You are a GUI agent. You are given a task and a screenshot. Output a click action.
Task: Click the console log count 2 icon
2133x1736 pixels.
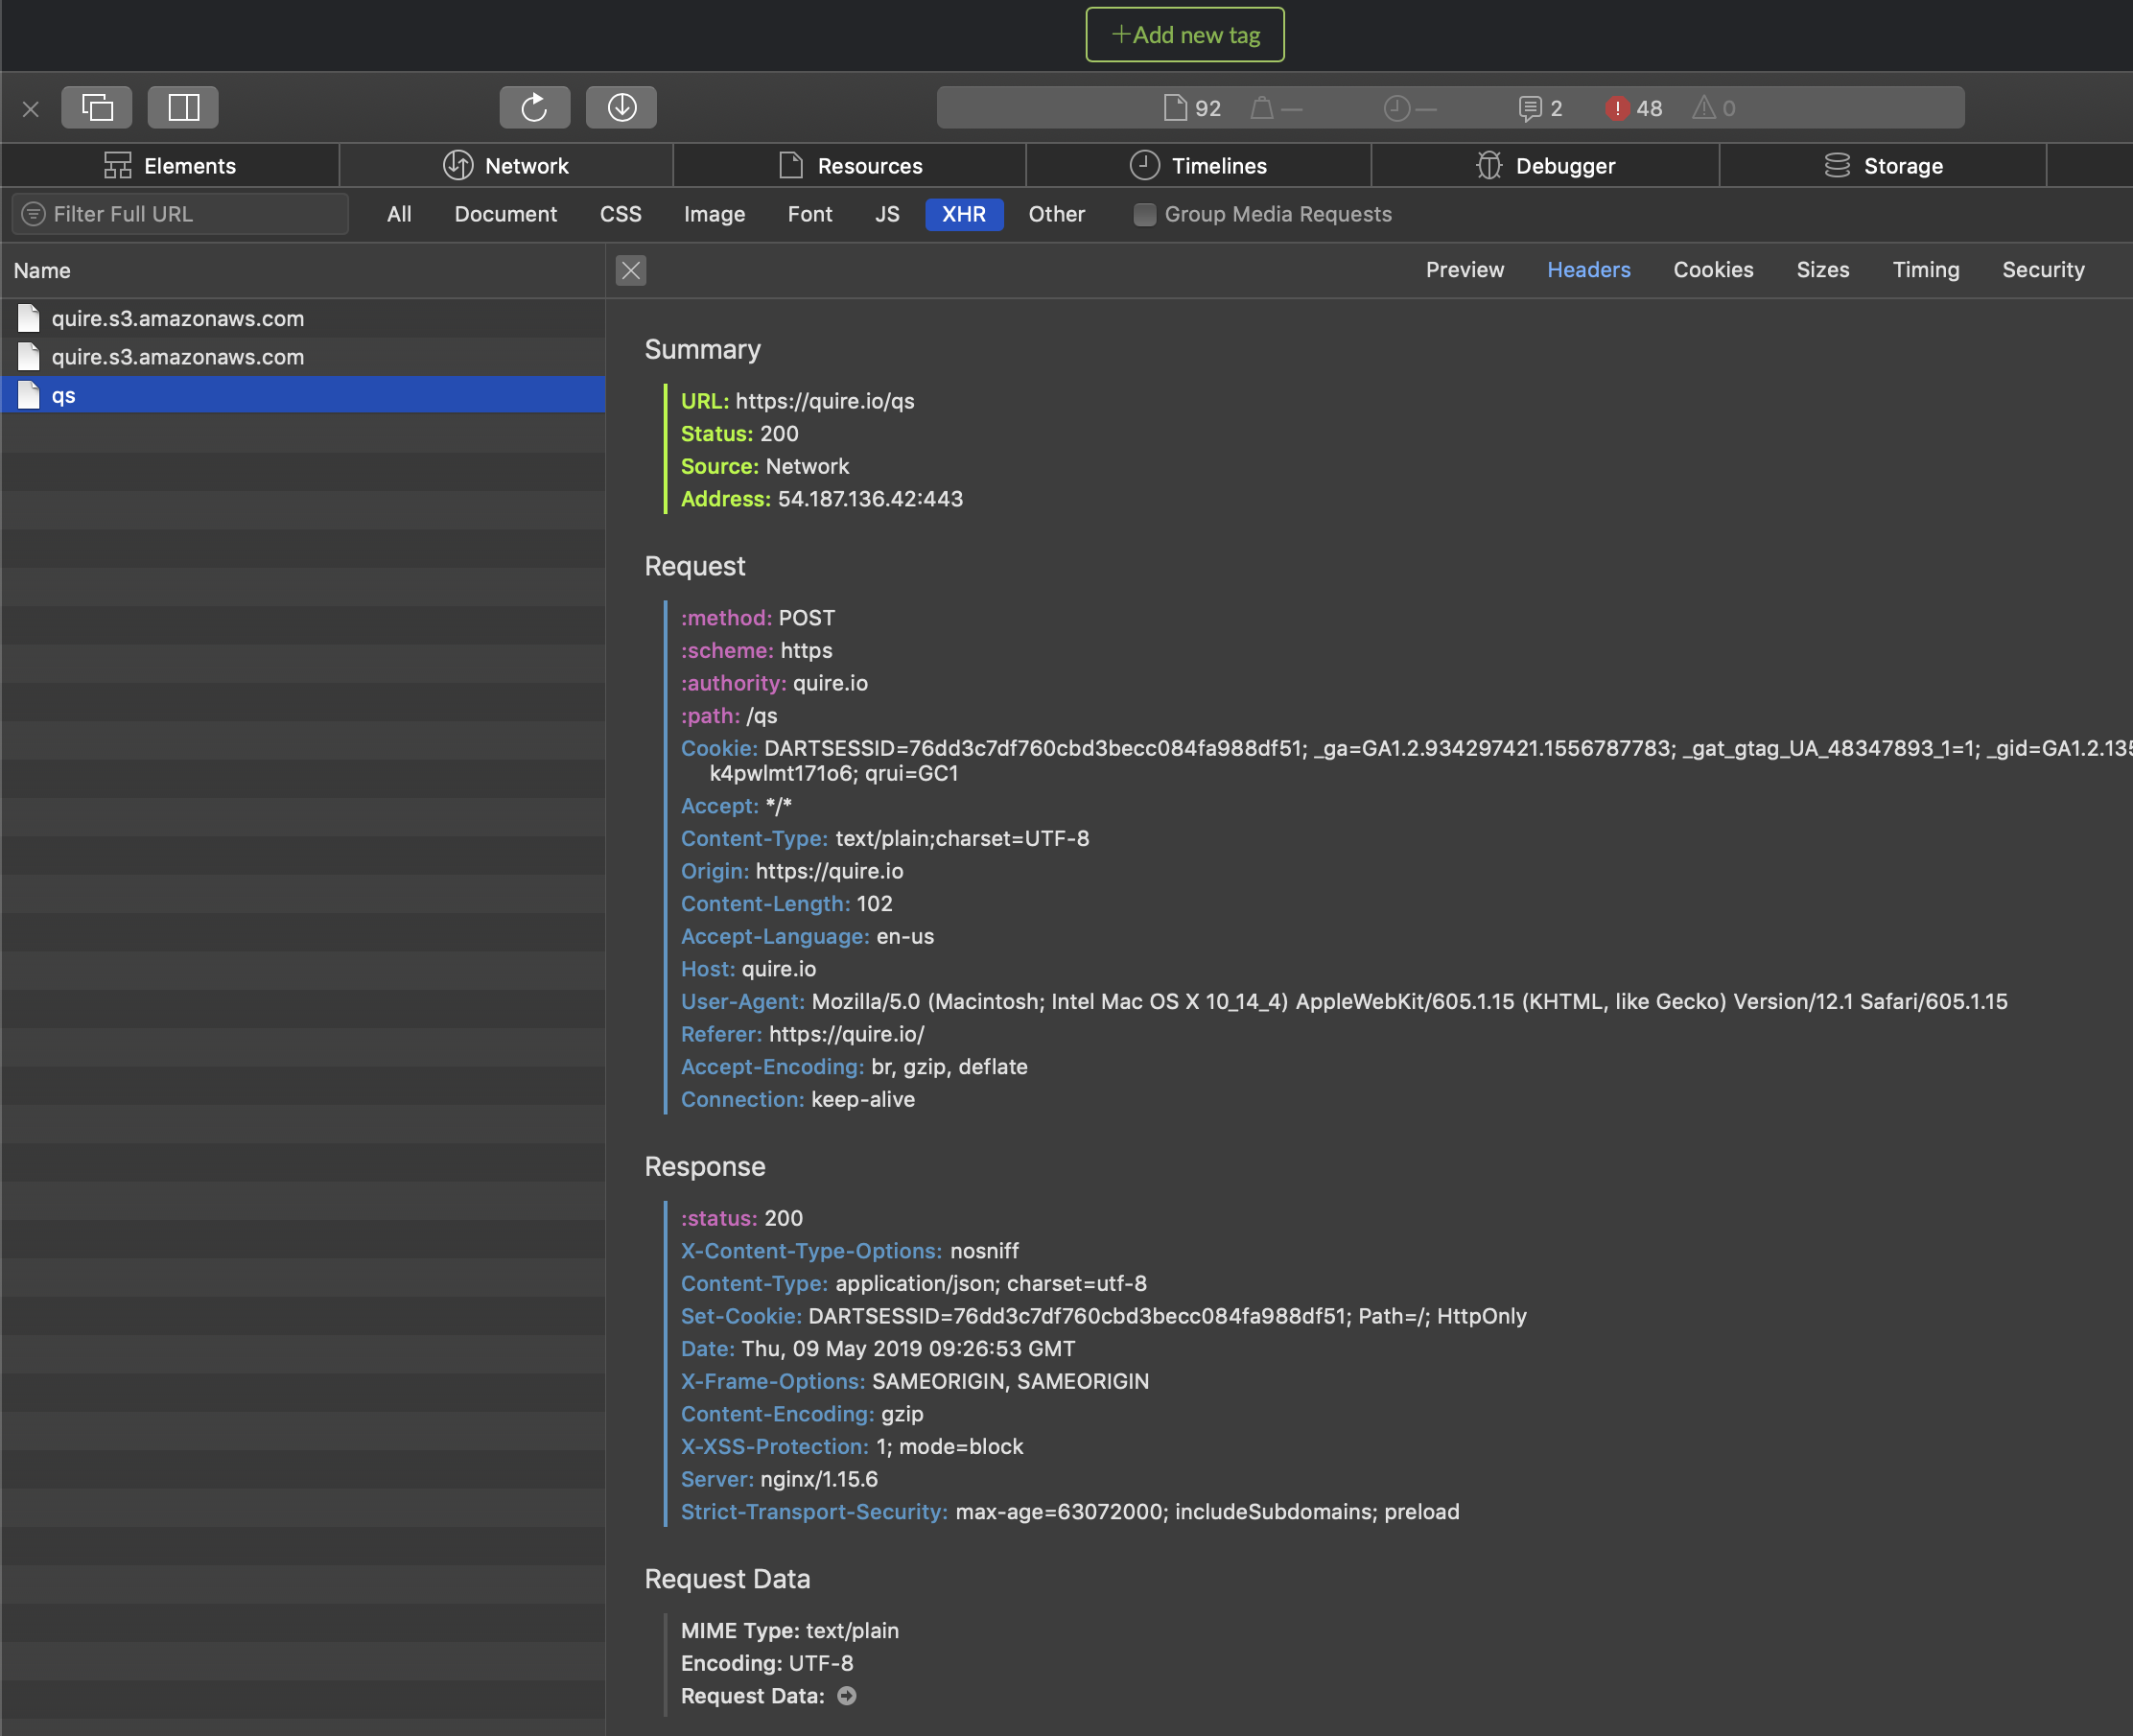click(x=1540, y=108)
